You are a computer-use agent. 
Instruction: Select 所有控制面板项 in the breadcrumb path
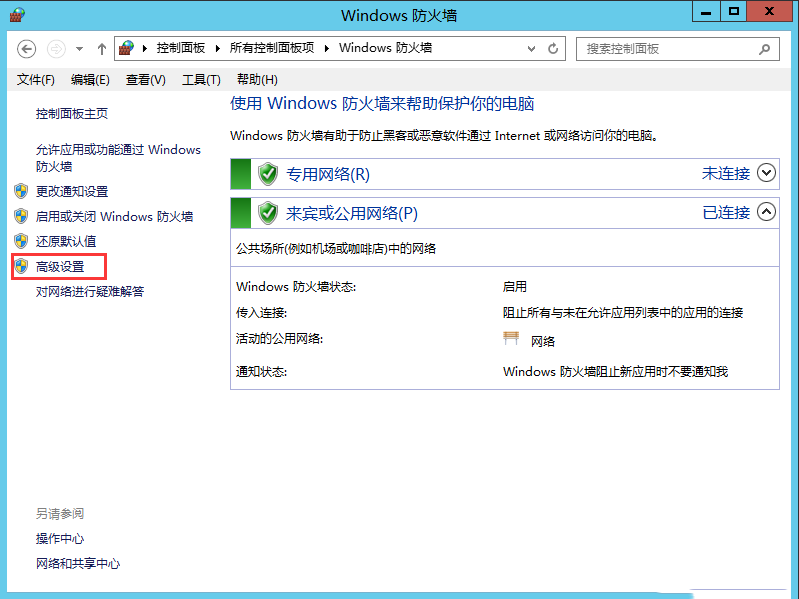(272, 48)
